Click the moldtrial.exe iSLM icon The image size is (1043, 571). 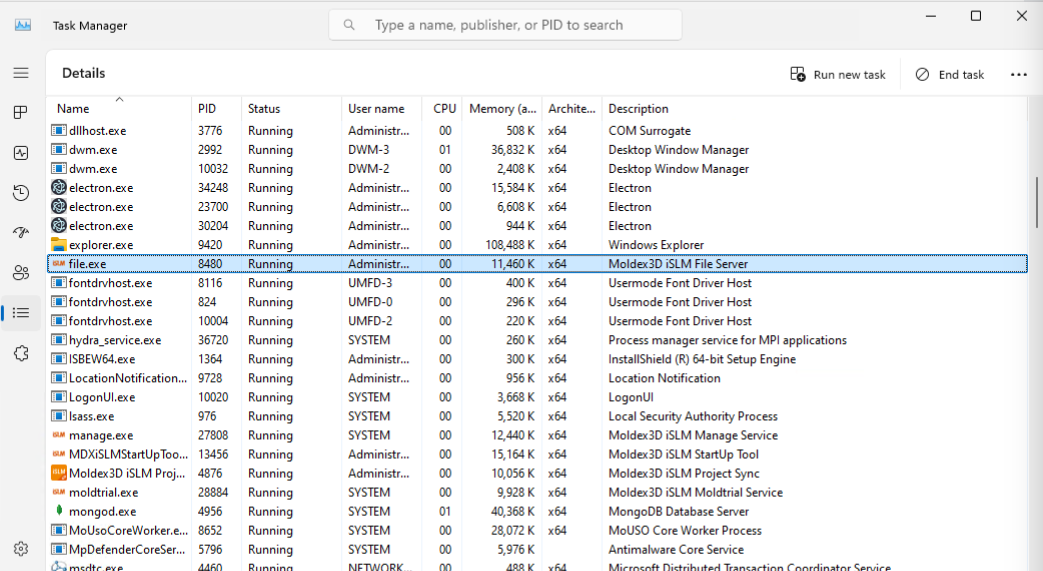coord(59,492)
